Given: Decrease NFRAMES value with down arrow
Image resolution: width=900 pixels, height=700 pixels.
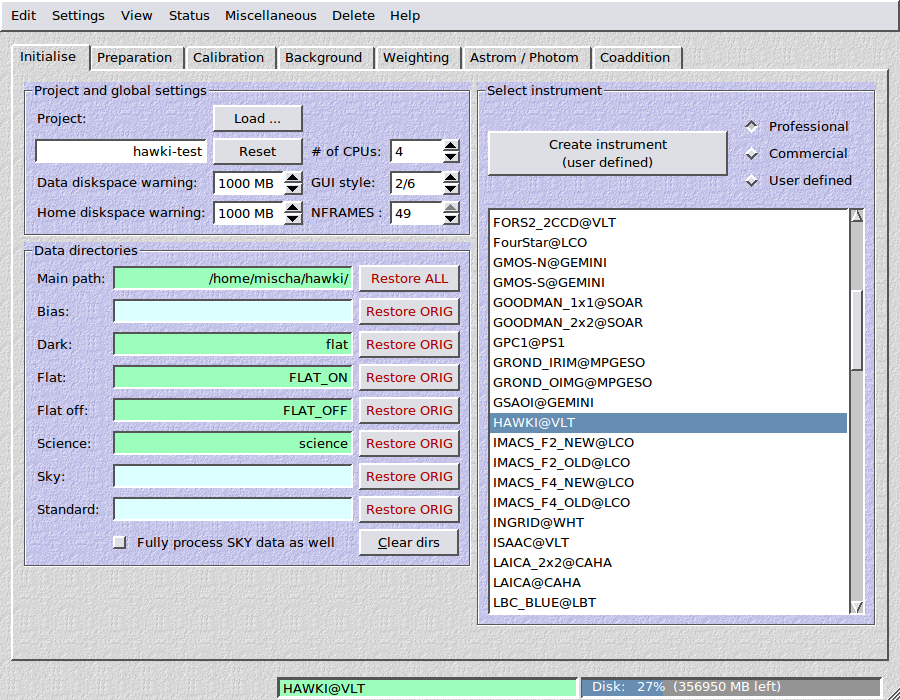Looking at the screenshot, I should click(x=451, y=219).
